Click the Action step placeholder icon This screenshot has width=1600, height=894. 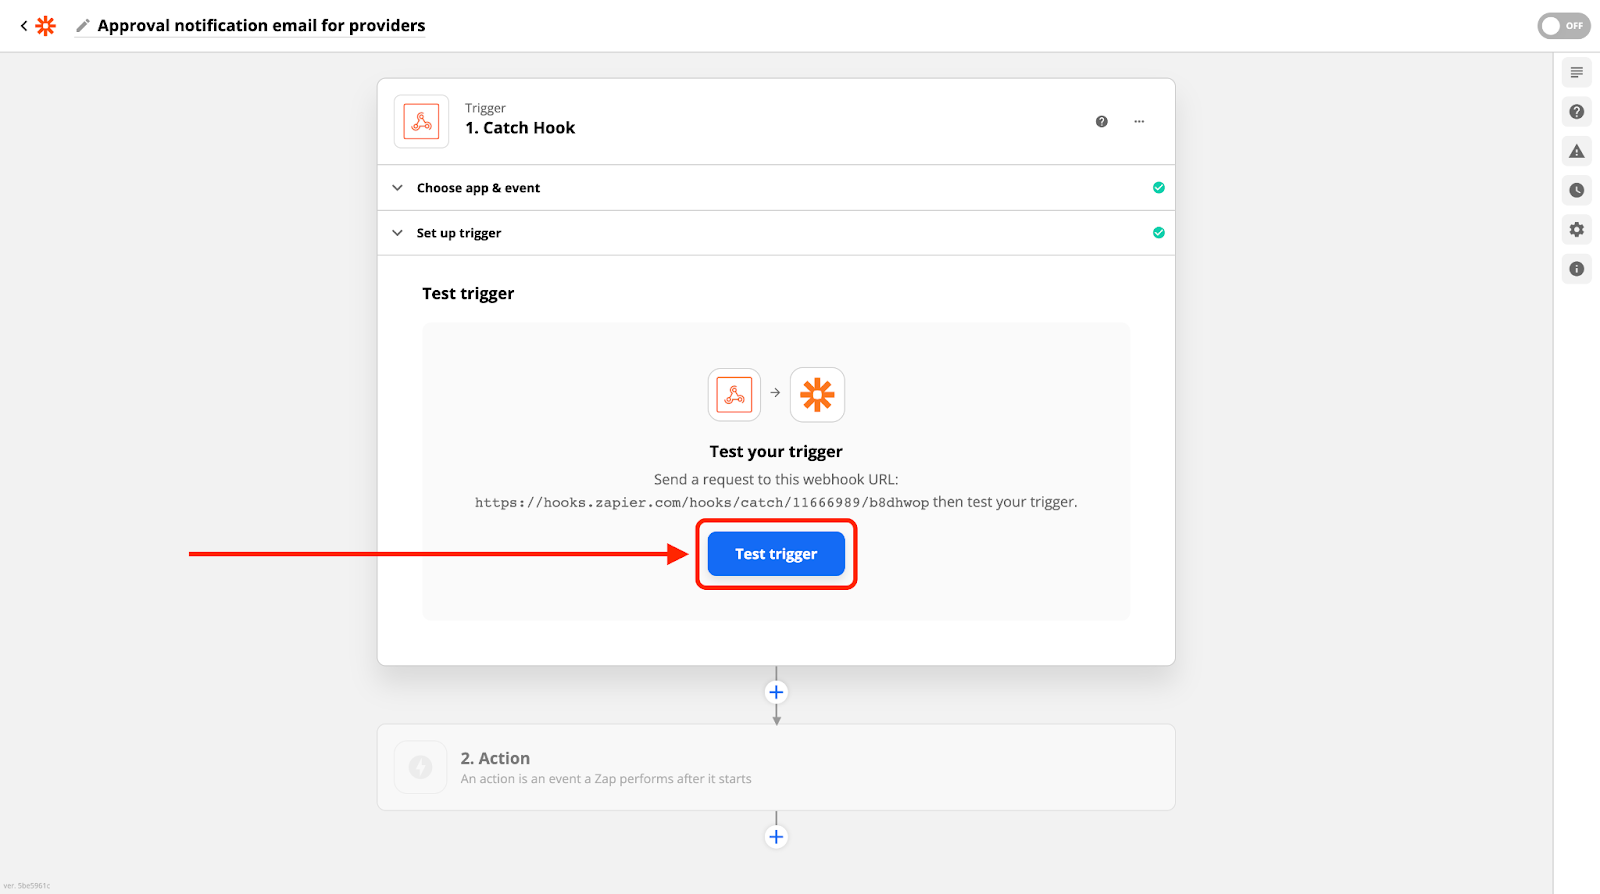[x=421, y=767]
